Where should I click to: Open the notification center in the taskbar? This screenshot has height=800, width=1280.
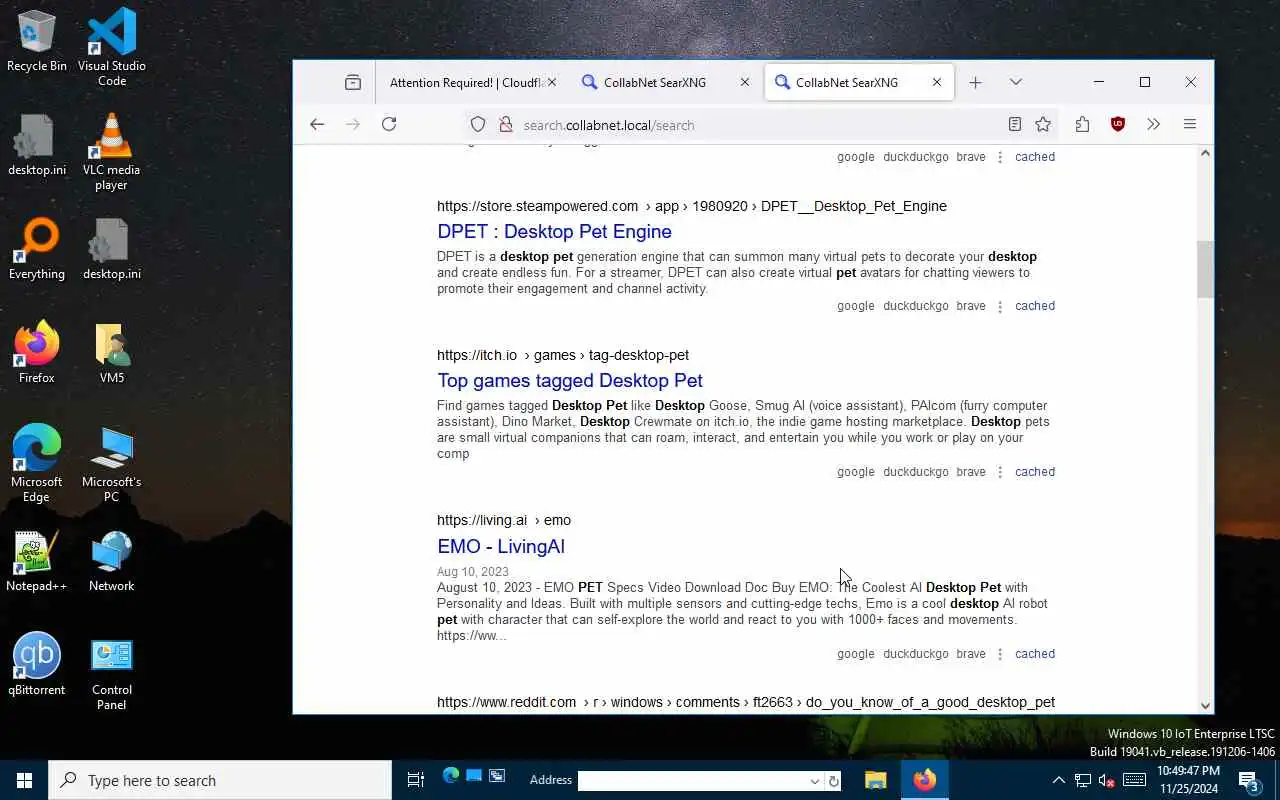[x=1250, y=780]
